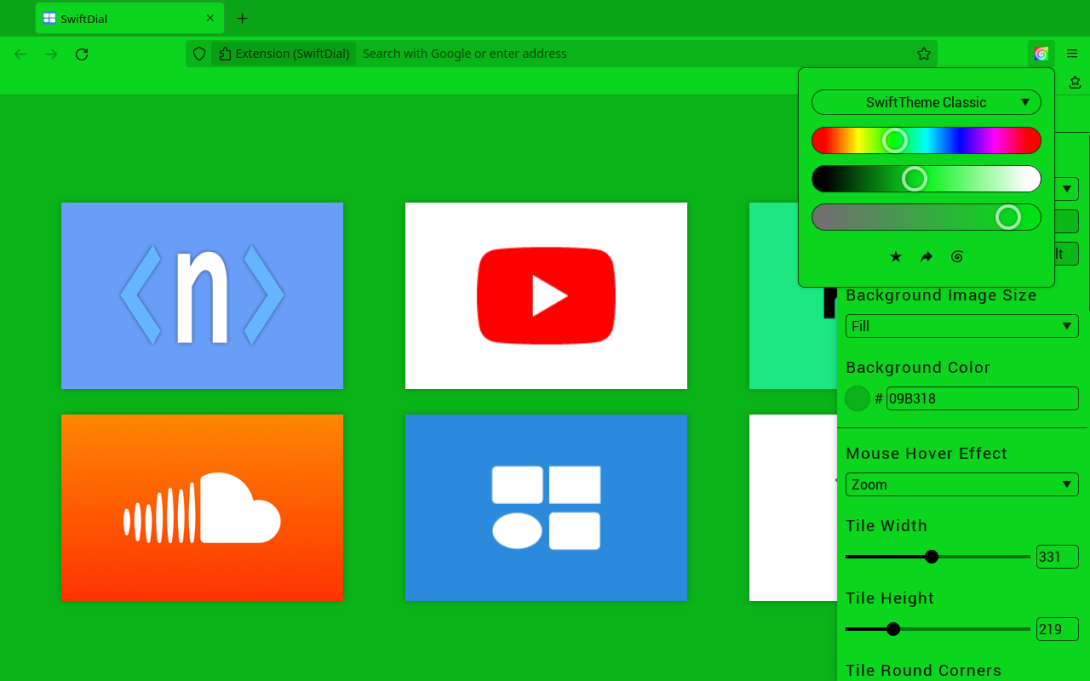The image size is (1090, 681).
Task: Adjust the Tile Width slider
Action: 937,557
